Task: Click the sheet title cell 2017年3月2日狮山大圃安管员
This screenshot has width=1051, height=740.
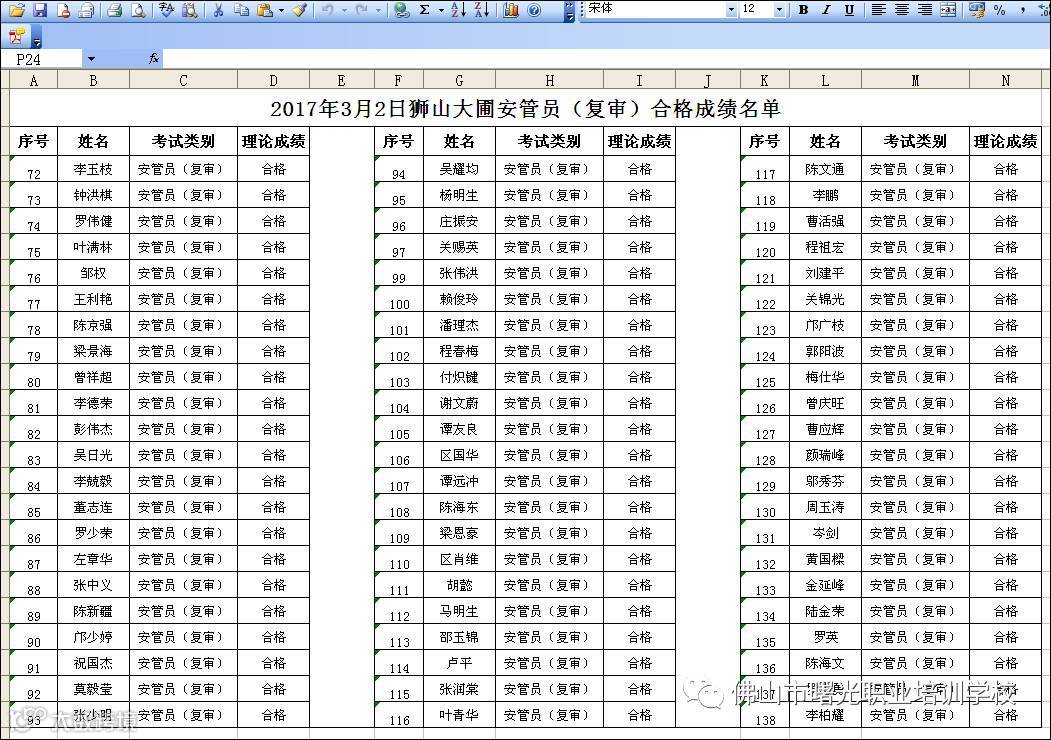Action: point(526,108)
